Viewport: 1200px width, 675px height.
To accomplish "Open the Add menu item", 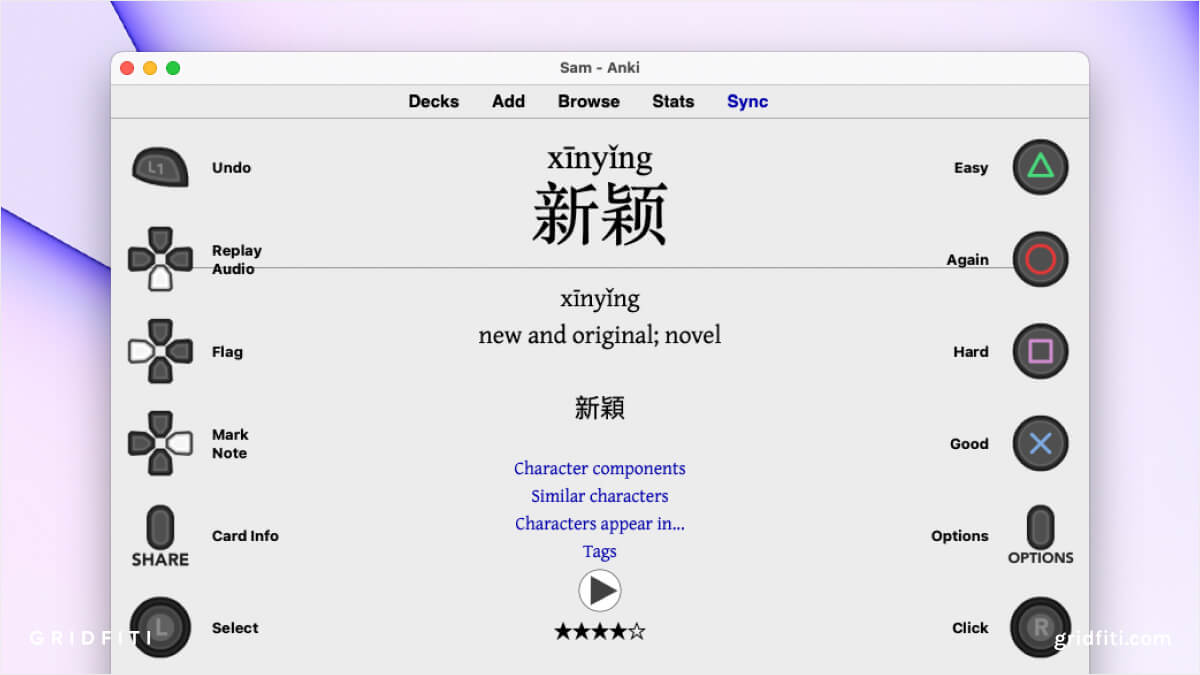I will [x=508, y=101].
